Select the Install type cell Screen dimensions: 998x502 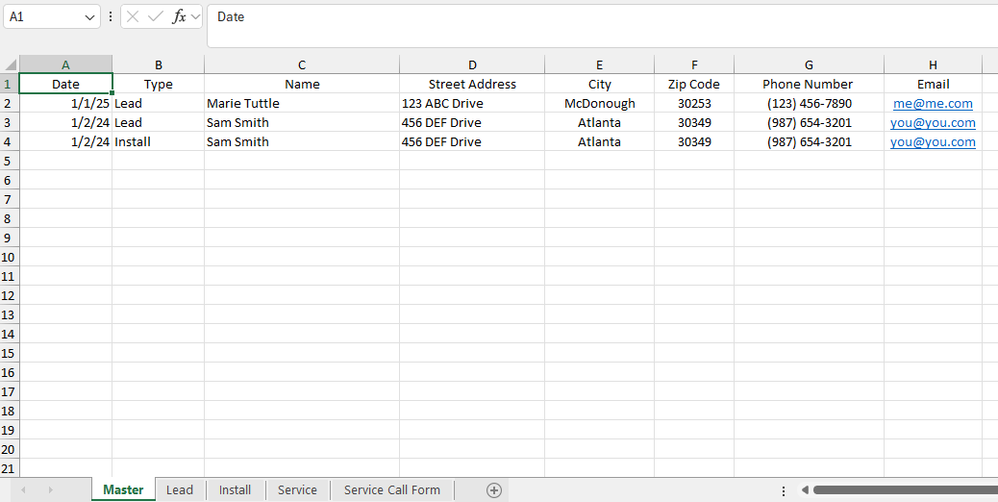pyautogui.click(x=158, y=142)
